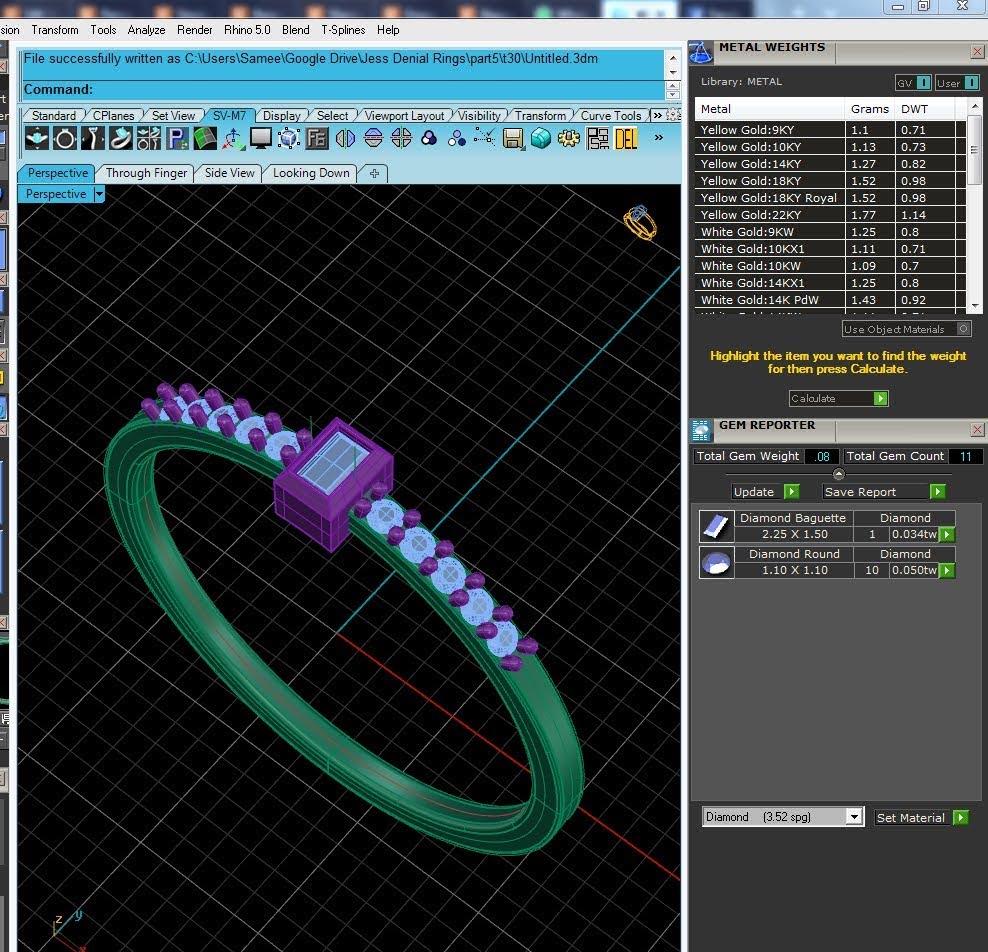
Task: Click the Save Report button
Action: coord(884,491)
